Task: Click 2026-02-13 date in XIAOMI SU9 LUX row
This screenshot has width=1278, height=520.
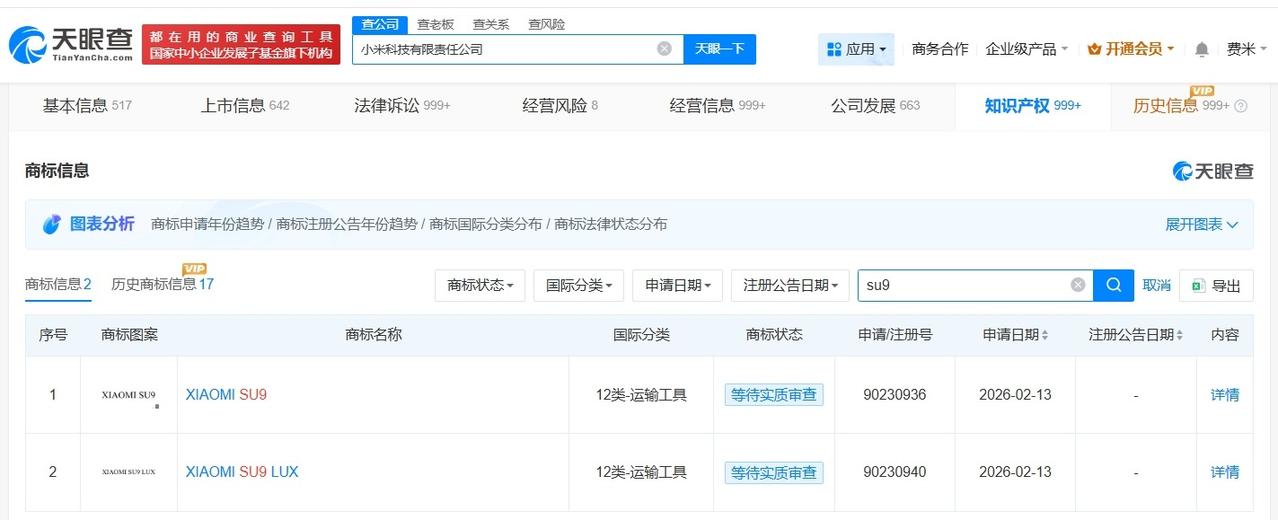Action: click(x=1015, y=472)
